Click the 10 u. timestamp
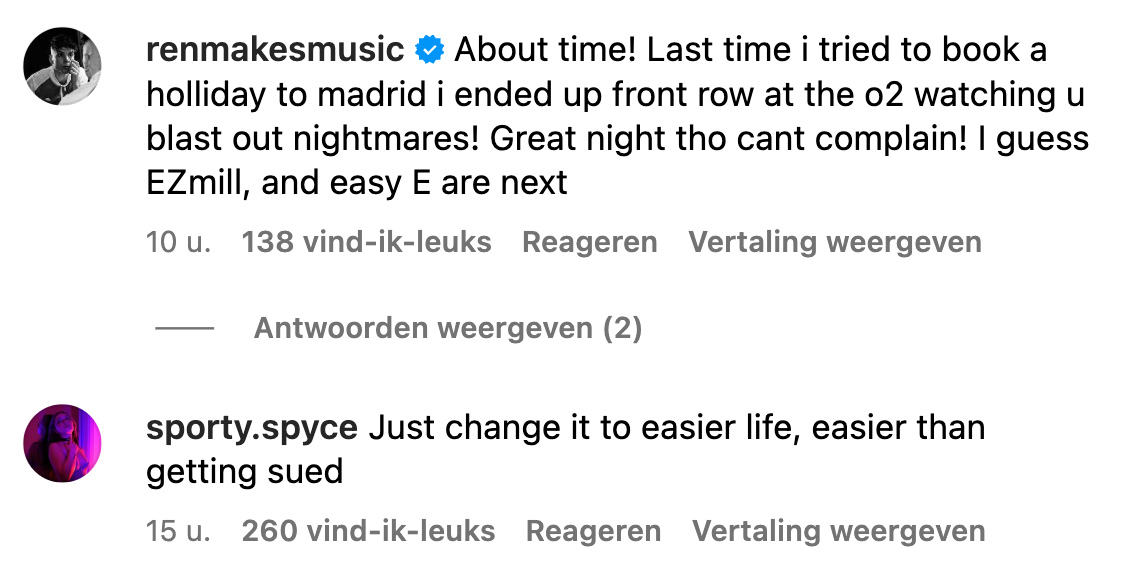 click(x=179, y=242)
